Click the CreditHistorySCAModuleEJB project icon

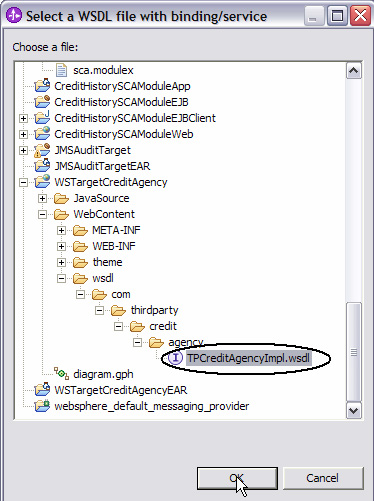pyautogui.click(x=42, y=102)
